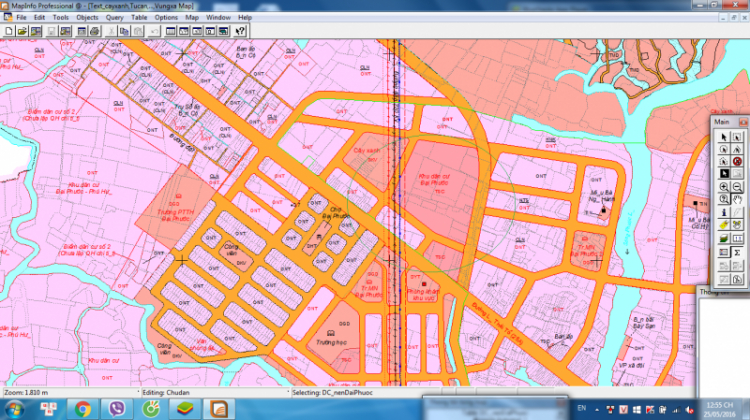Image resolution: width=750 pixels, height=420 pixels.
Task: Click the Print Window printer icon
Action: click(x=95, y=32)
